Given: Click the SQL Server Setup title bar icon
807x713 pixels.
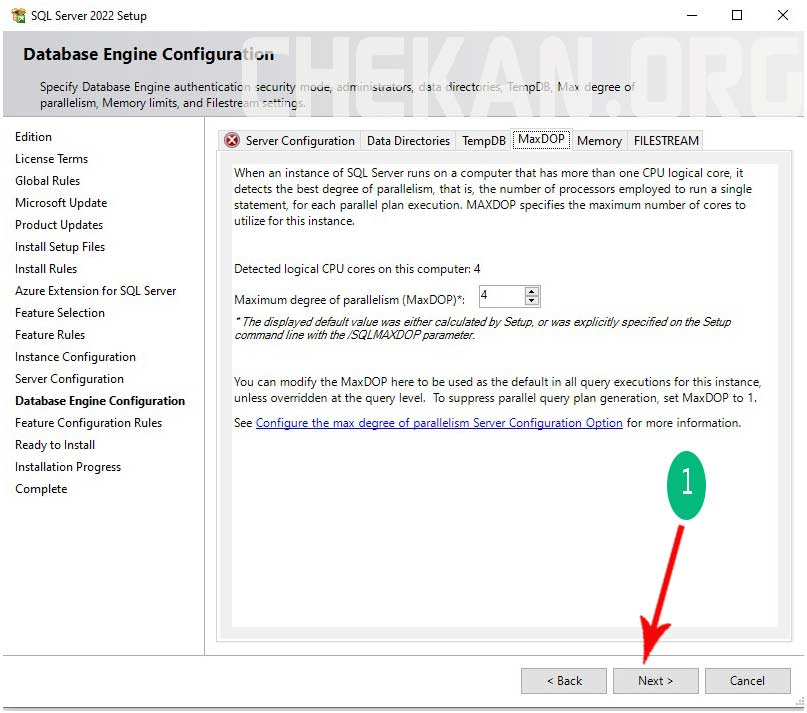Looking at the screenshot, I should (19, 15).
